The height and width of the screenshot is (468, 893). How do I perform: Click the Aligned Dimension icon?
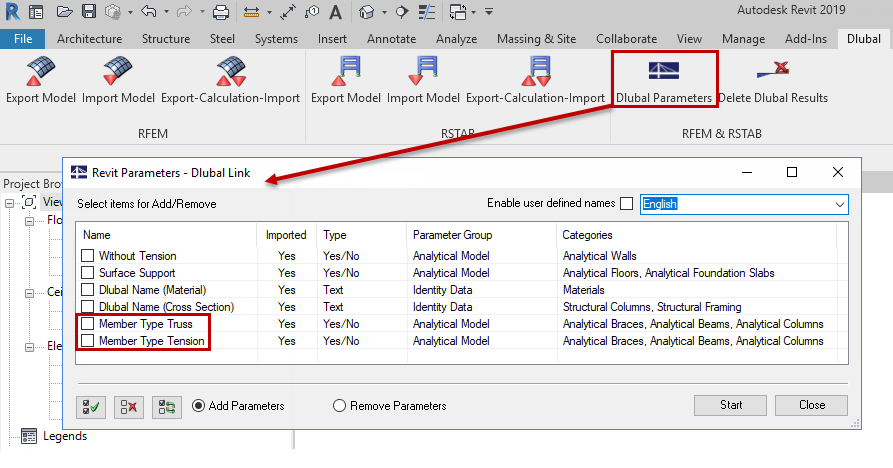(x=288, y=12)
